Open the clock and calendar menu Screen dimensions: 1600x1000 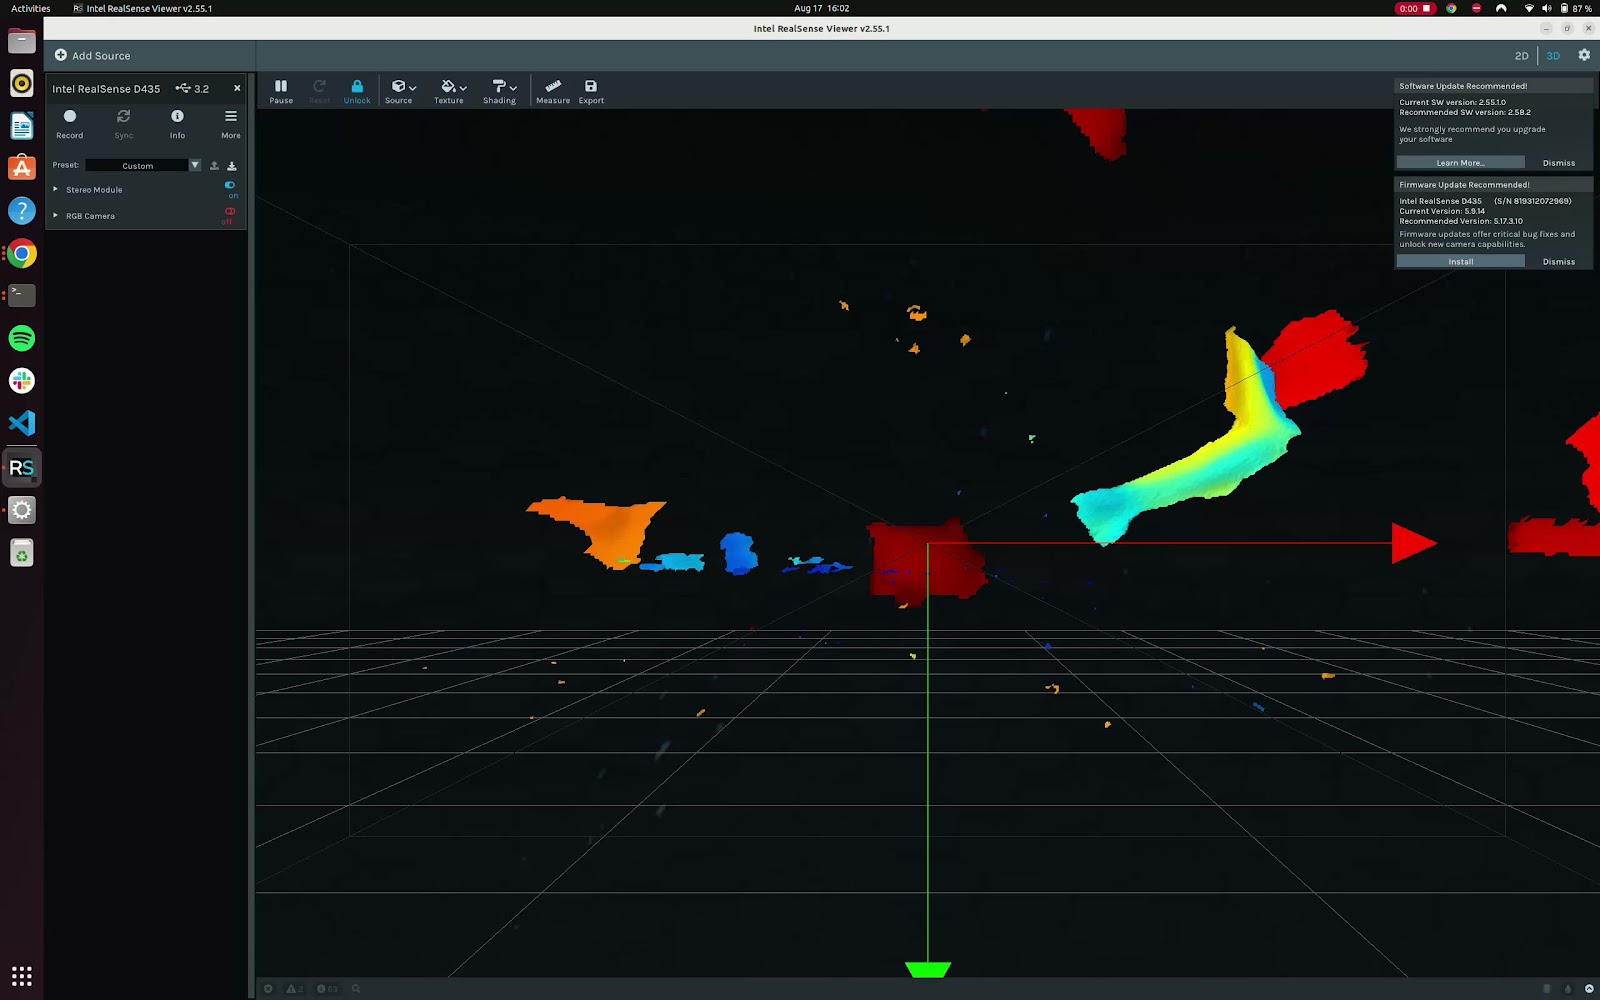point(821,8)
